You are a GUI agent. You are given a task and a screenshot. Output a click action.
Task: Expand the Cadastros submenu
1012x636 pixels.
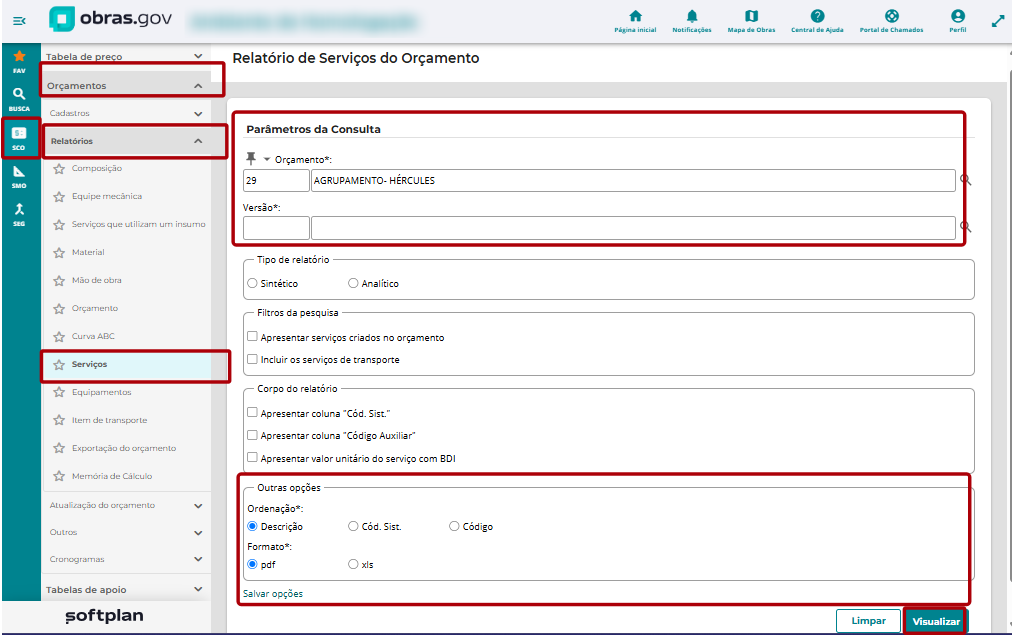(x=198, y=114)
